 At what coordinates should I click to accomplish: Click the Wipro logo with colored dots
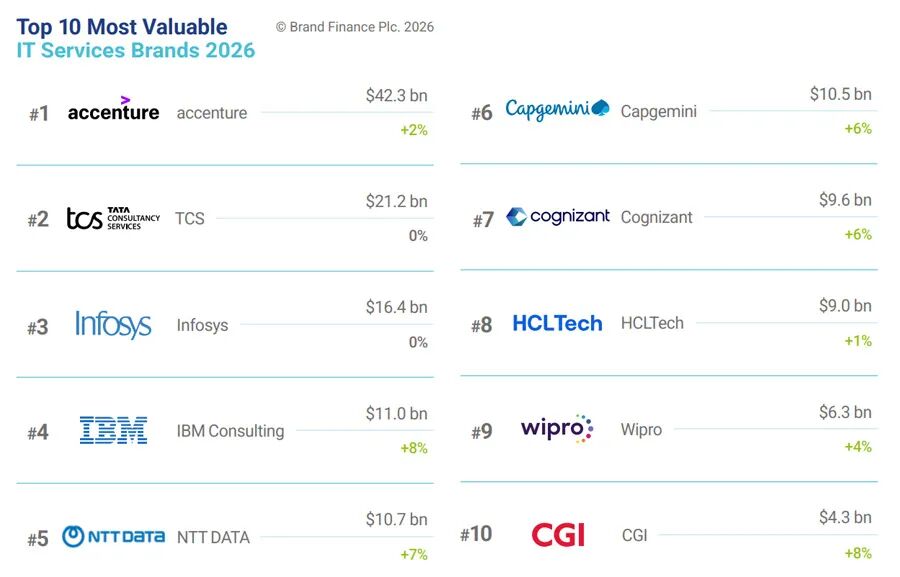pos(557,428)
